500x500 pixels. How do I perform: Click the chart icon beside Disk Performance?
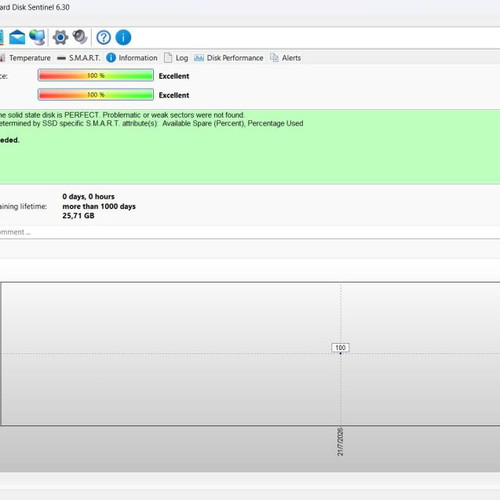pos(199,58)
